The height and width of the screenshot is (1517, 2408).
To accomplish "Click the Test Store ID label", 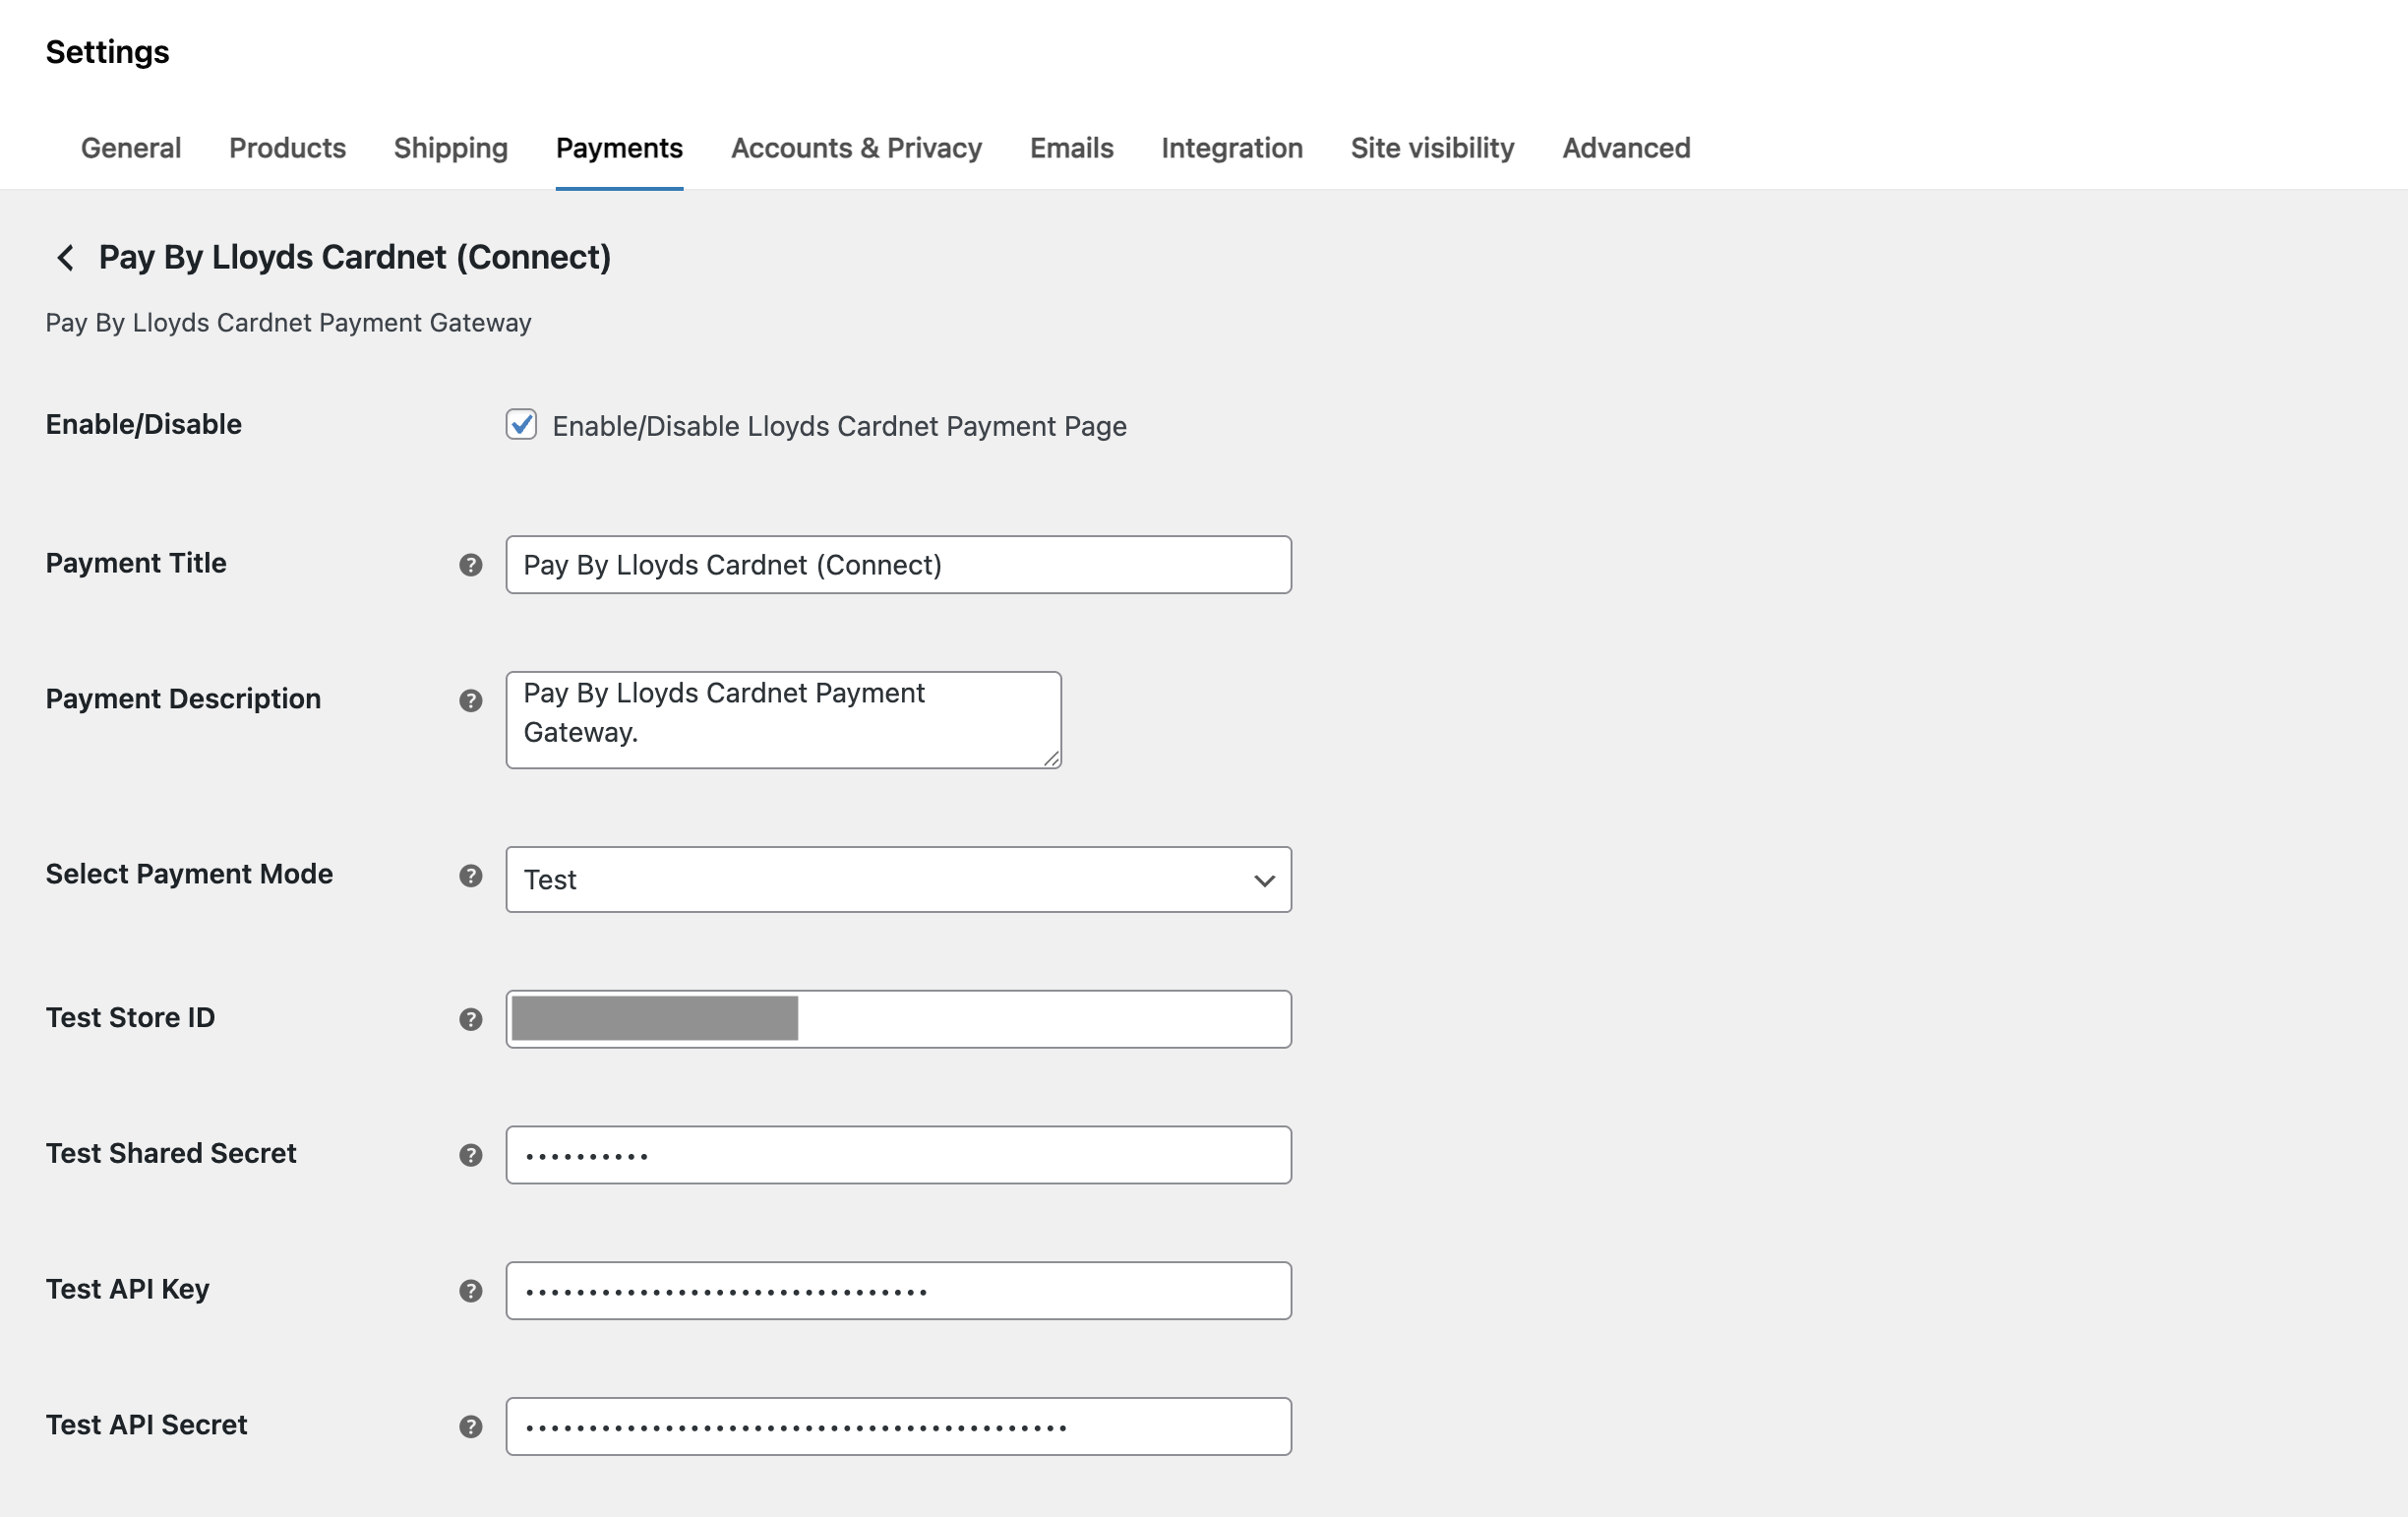I will click(130, 1018).
